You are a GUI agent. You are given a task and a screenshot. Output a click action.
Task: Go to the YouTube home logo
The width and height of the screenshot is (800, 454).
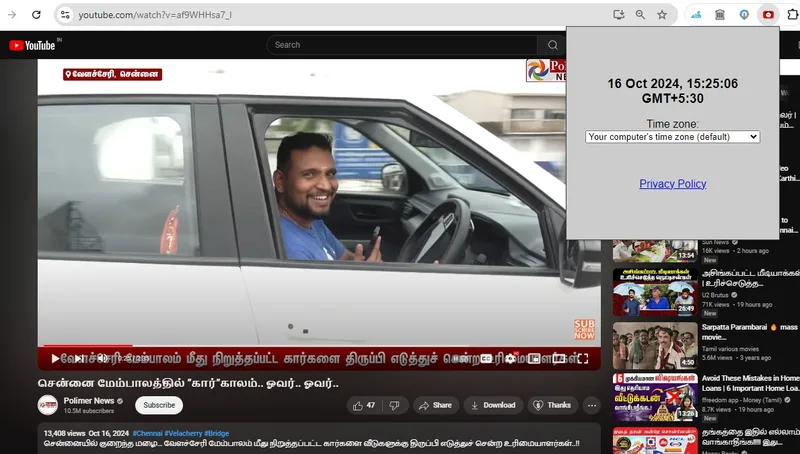[32, 45]
